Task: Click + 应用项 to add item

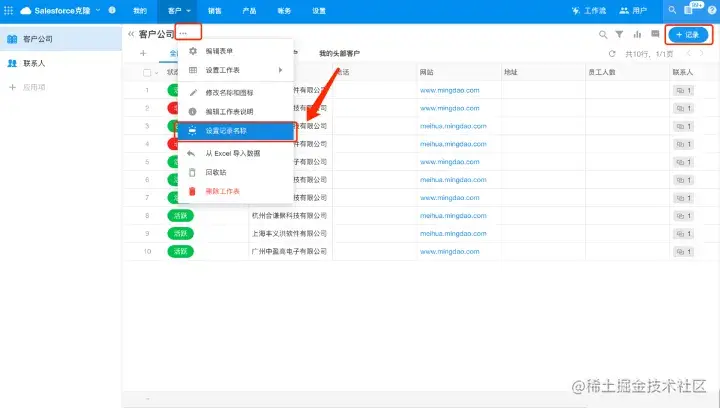Action: pyautogui.click(x=28, y=87)
